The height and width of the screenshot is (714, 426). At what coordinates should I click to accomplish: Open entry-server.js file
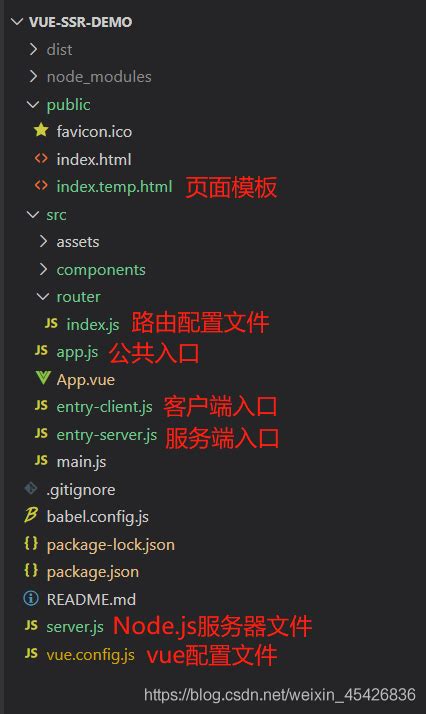click(106, 434)
